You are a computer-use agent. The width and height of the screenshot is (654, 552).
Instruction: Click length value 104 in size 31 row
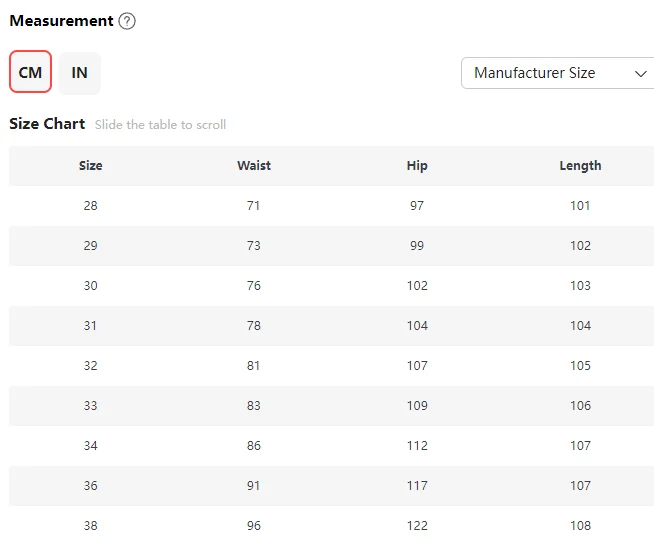coord(581,326)
